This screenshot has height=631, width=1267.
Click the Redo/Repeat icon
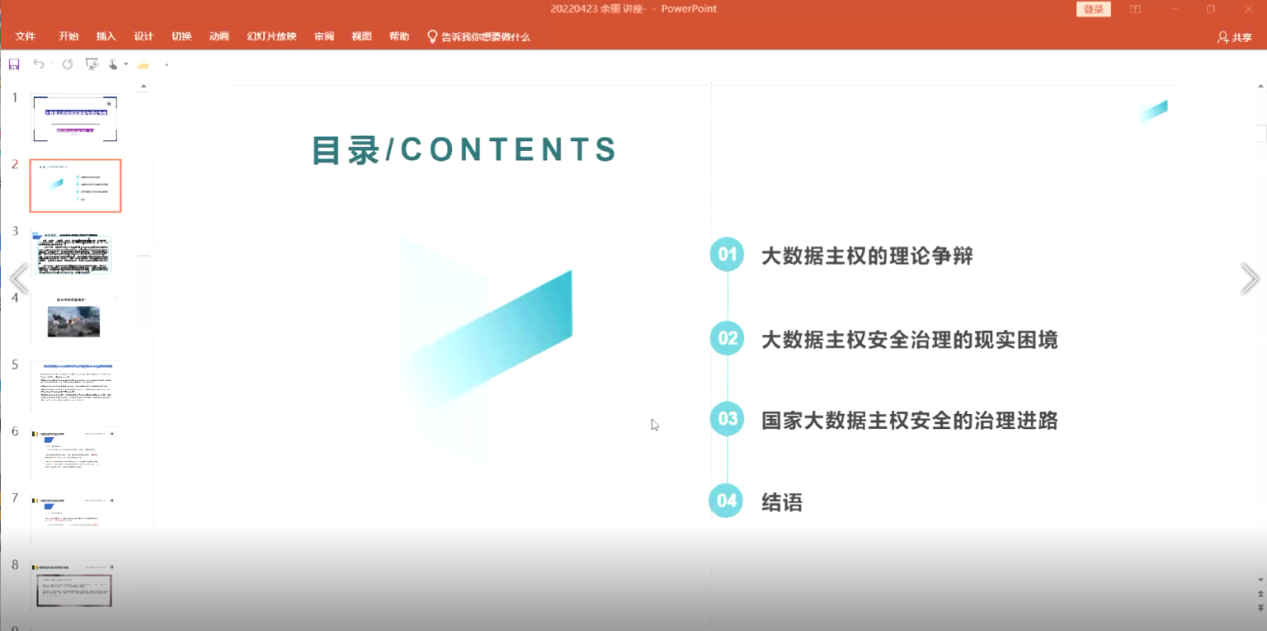(x=67, y=64)
